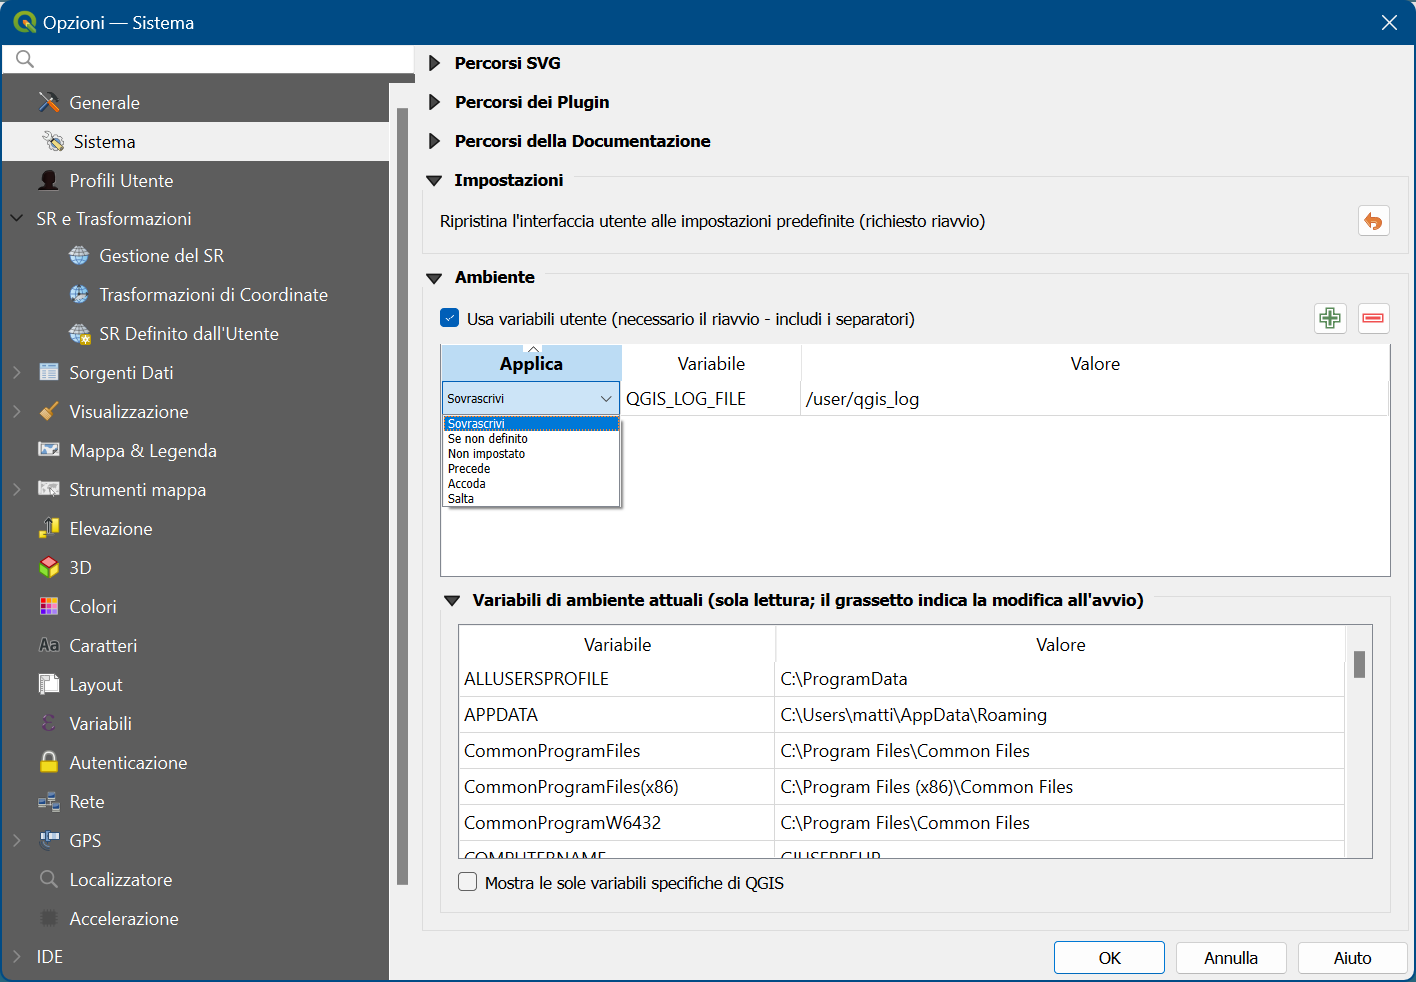Click the Strumenti mappa icon
The width and height of the screenshot is (1416, 982).
pyautogui.click(x=49, y=489)
